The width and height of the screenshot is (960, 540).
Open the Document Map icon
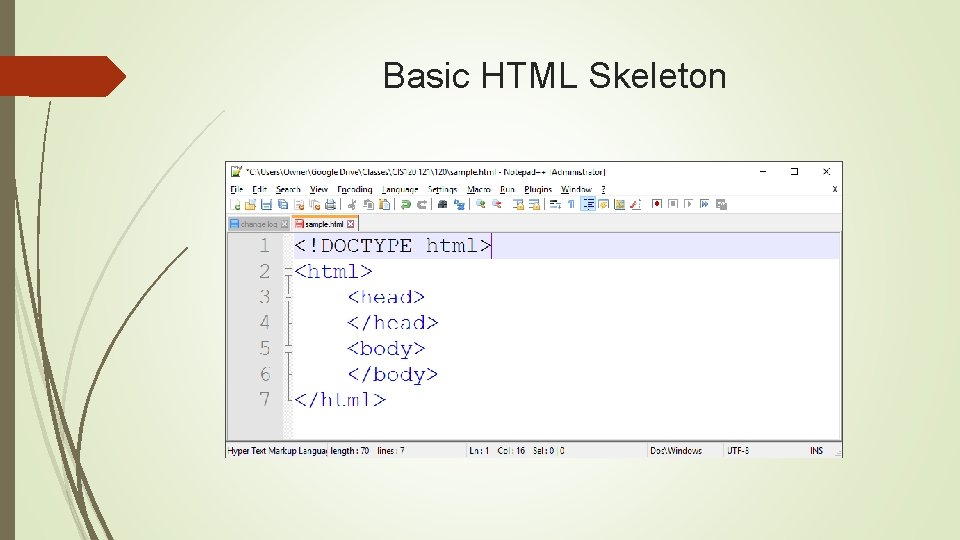(x=620, y=204)
